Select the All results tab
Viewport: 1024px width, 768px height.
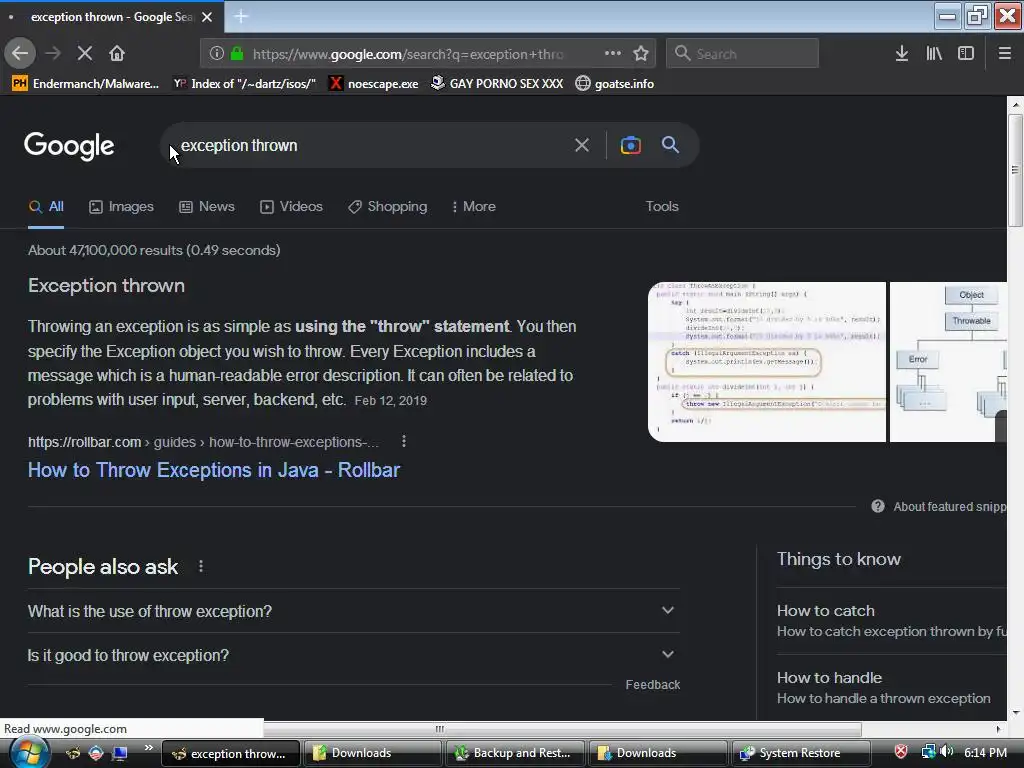click(46, 206)
